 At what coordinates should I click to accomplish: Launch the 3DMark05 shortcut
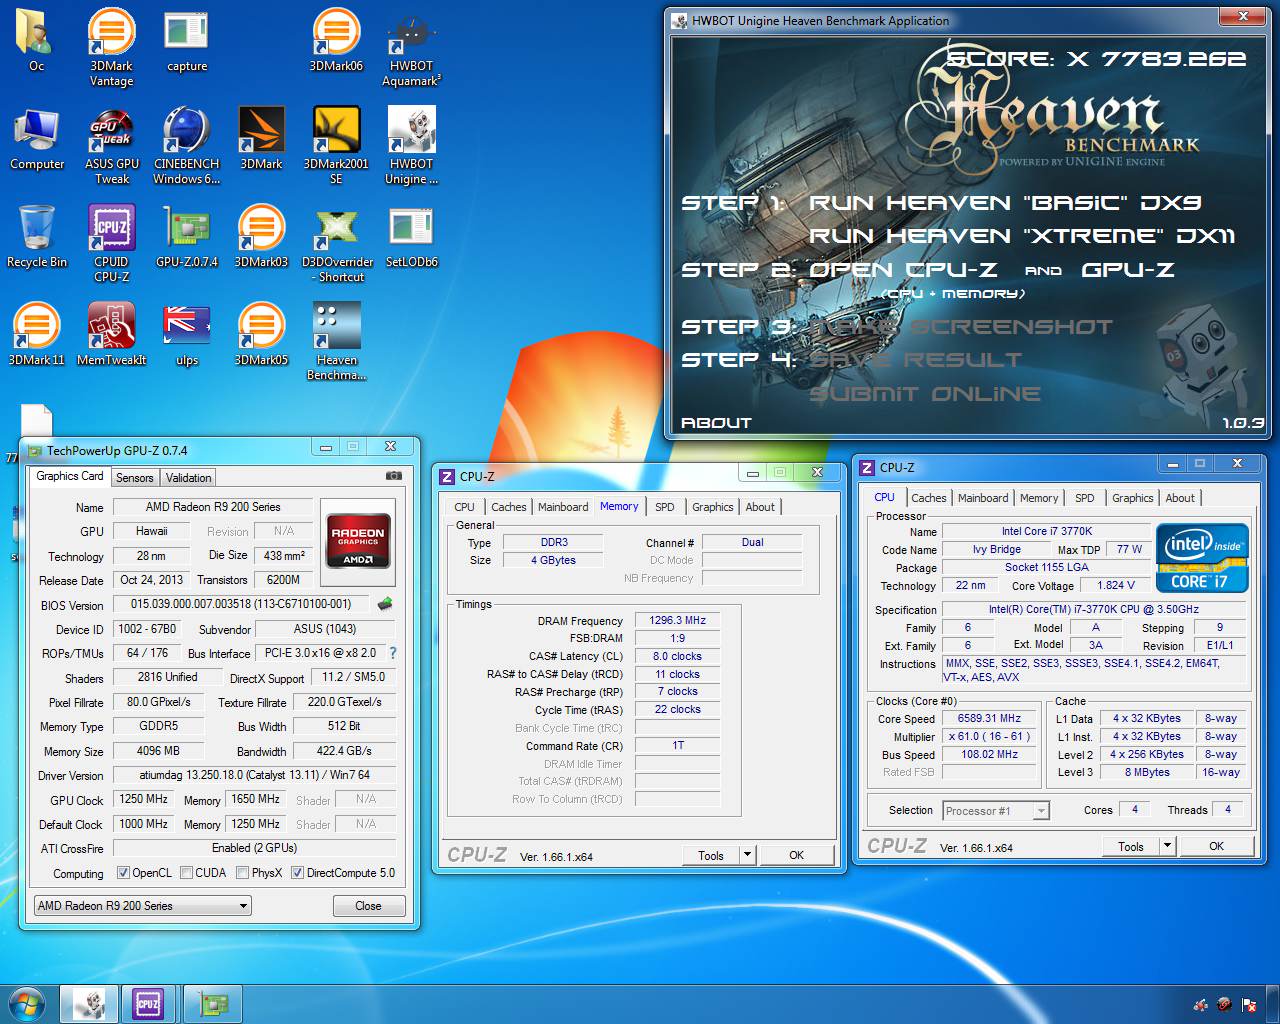262,334
